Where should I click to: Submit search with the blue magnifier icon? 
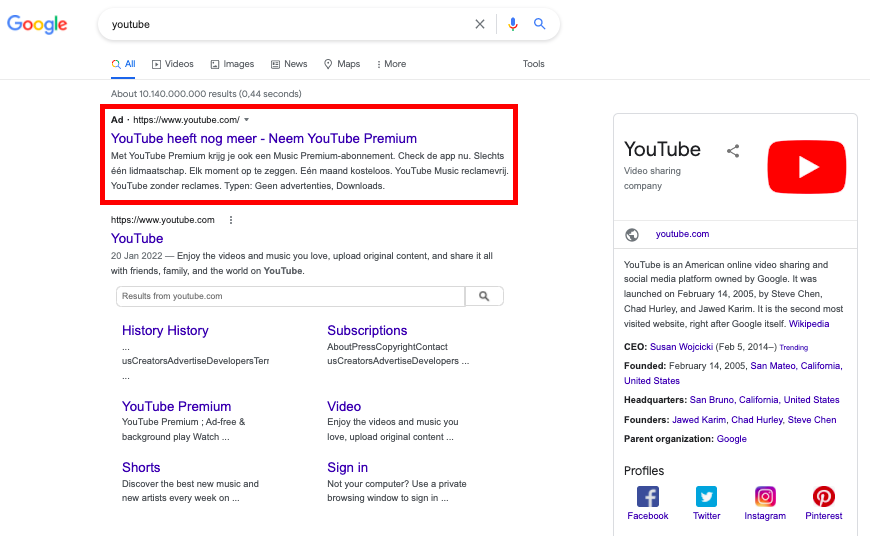(539, 24)
